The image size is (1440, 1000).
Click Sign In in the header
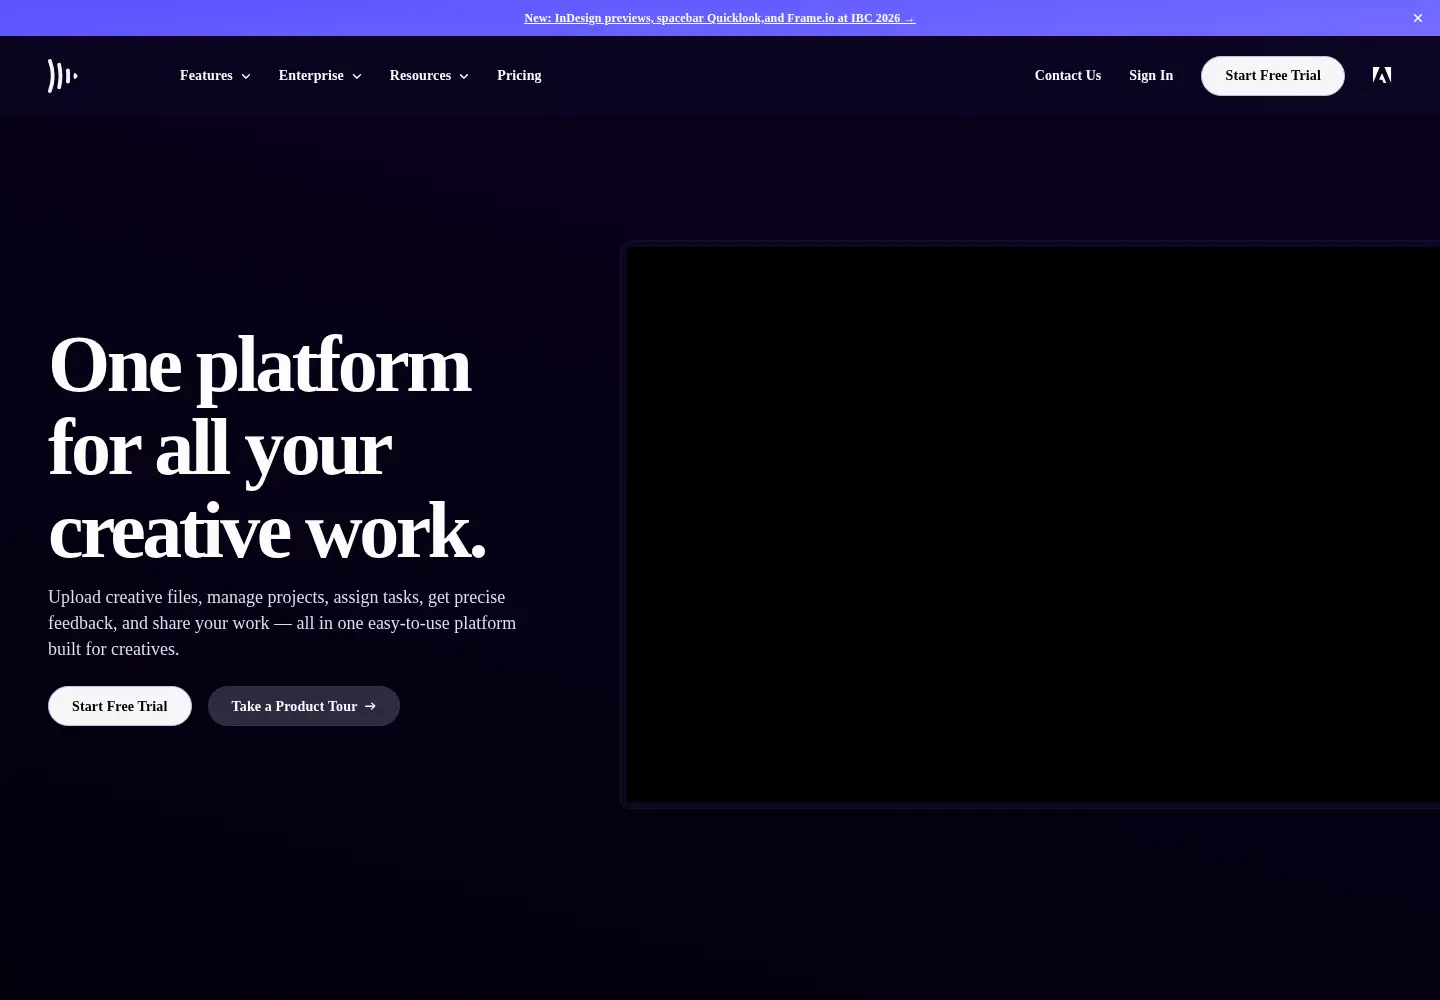[x=1151, y=76]
